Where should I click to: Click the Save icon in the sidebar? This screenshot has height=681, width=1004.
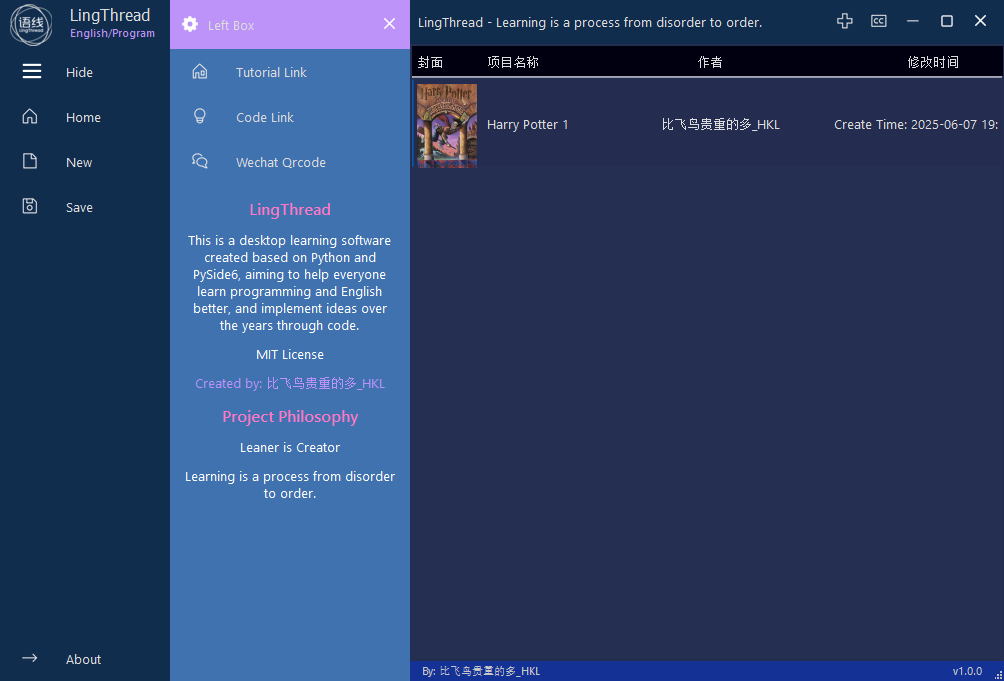(x=31, y=206)
